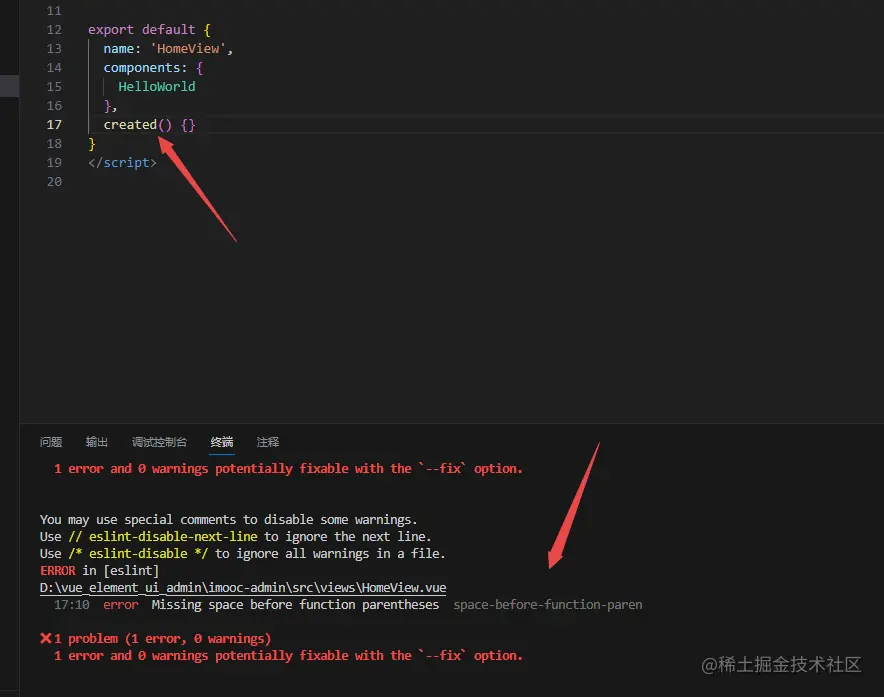Click the space-before-function-paren rule name
This screenshot has height=697, width=884.
[x=547, y=605]
